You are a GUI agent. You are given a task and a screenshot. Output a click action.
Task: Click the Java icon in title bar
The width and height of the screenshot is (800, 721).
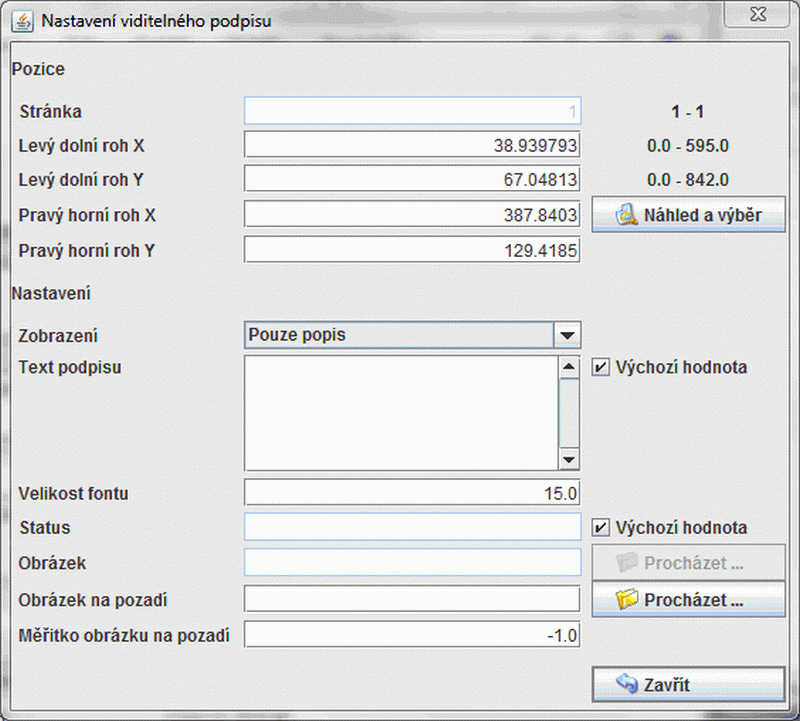[x=22, y=21]
